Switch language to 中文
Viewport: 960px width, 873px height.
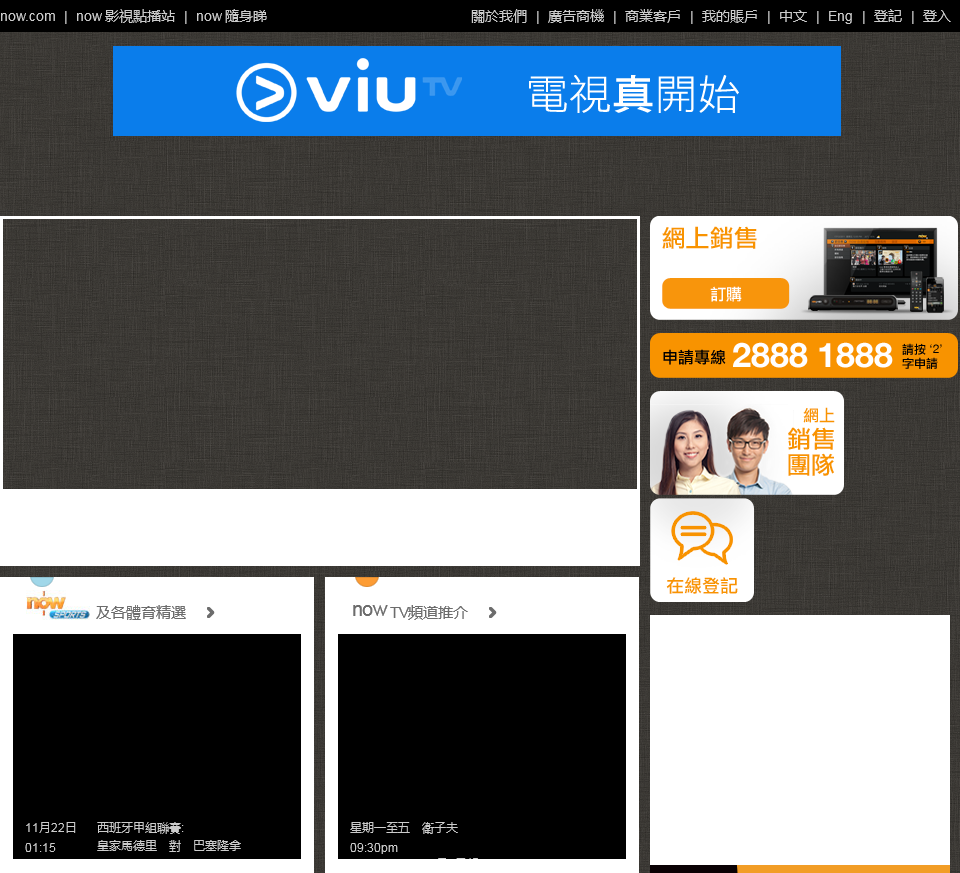click(793, 16)
